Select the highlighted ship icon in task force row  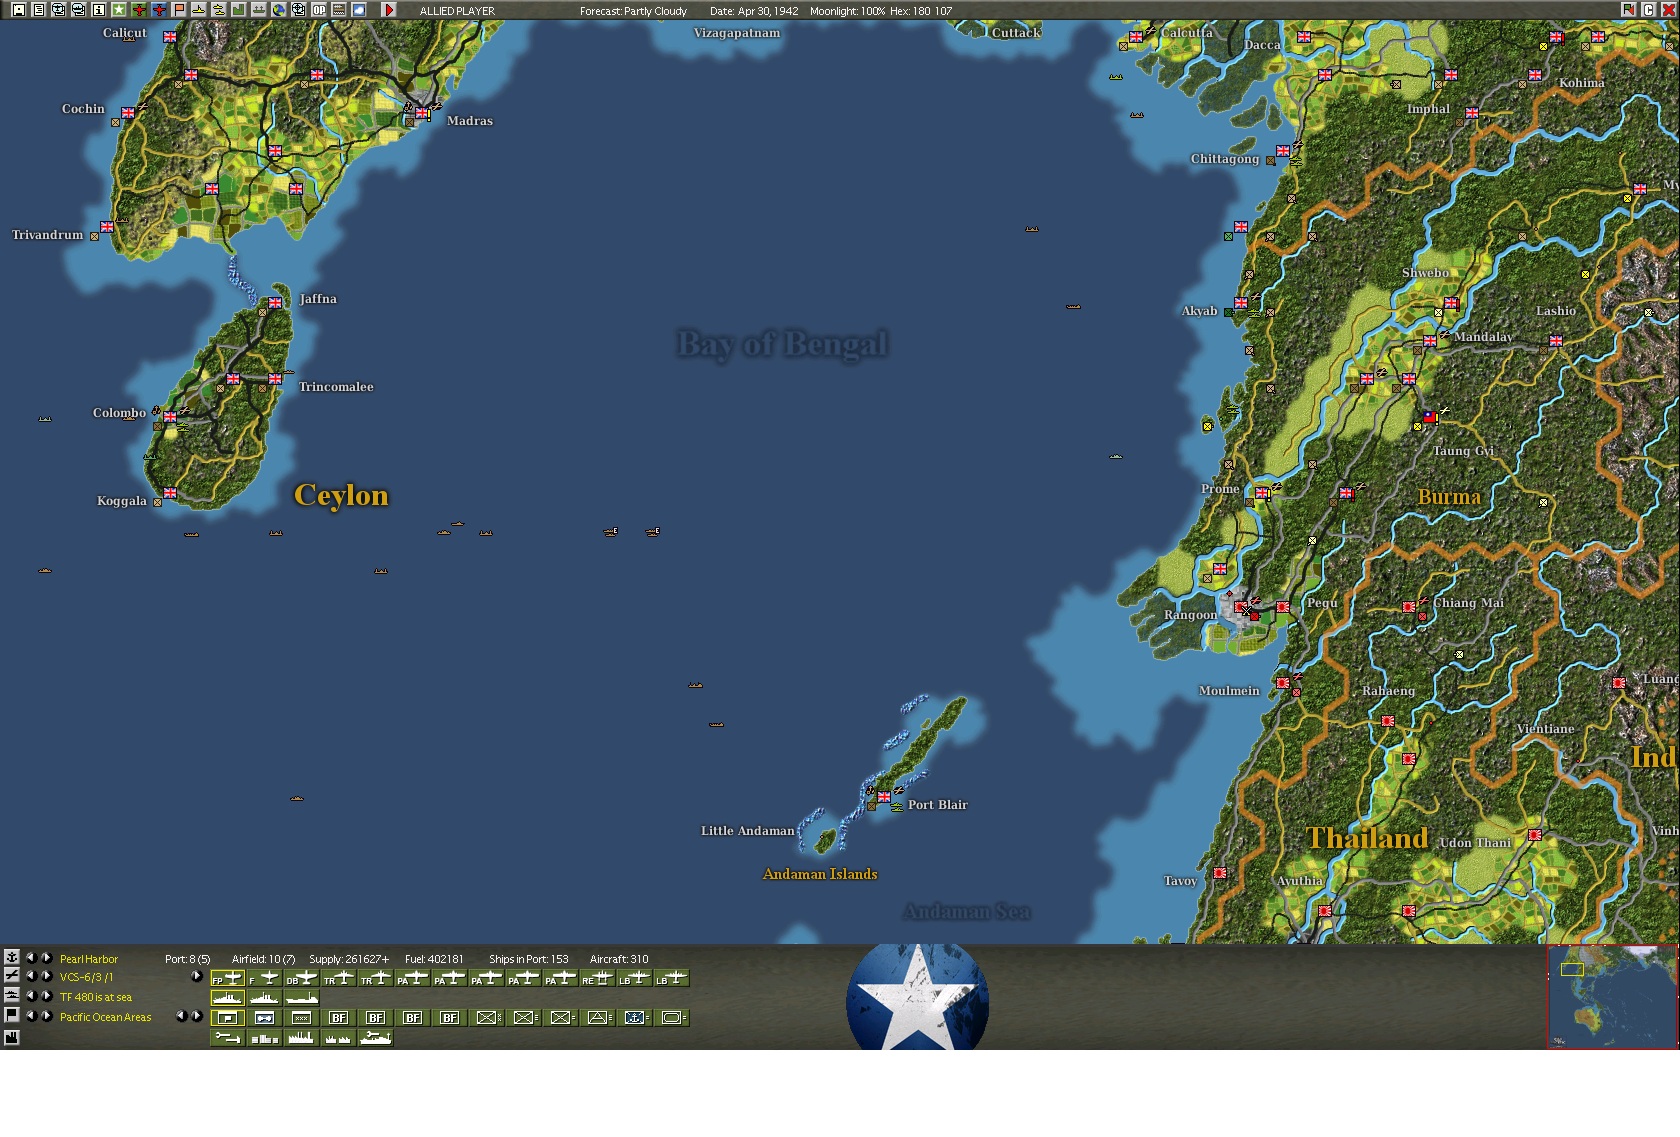click(x=228, y=998)
